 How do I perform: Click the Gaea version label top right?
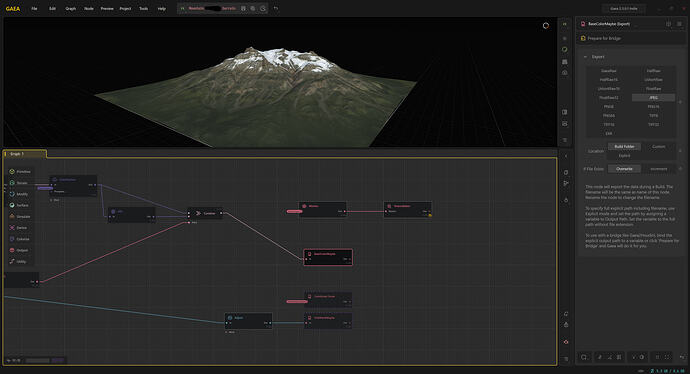624,8
